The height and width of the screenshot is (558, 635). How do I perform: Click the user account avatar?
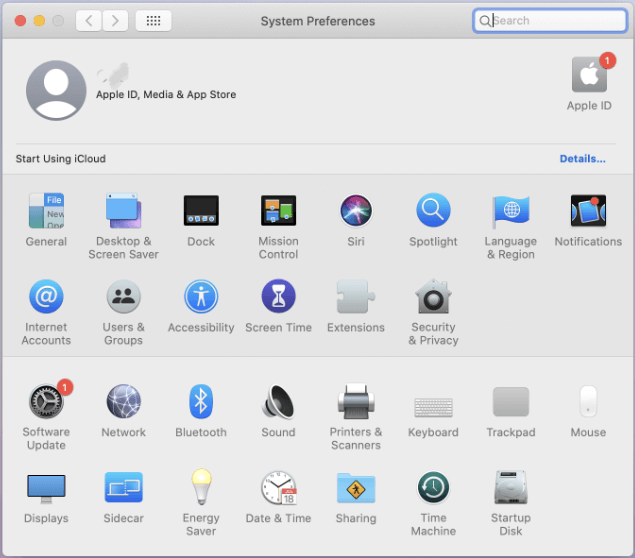tap(56, 90)
